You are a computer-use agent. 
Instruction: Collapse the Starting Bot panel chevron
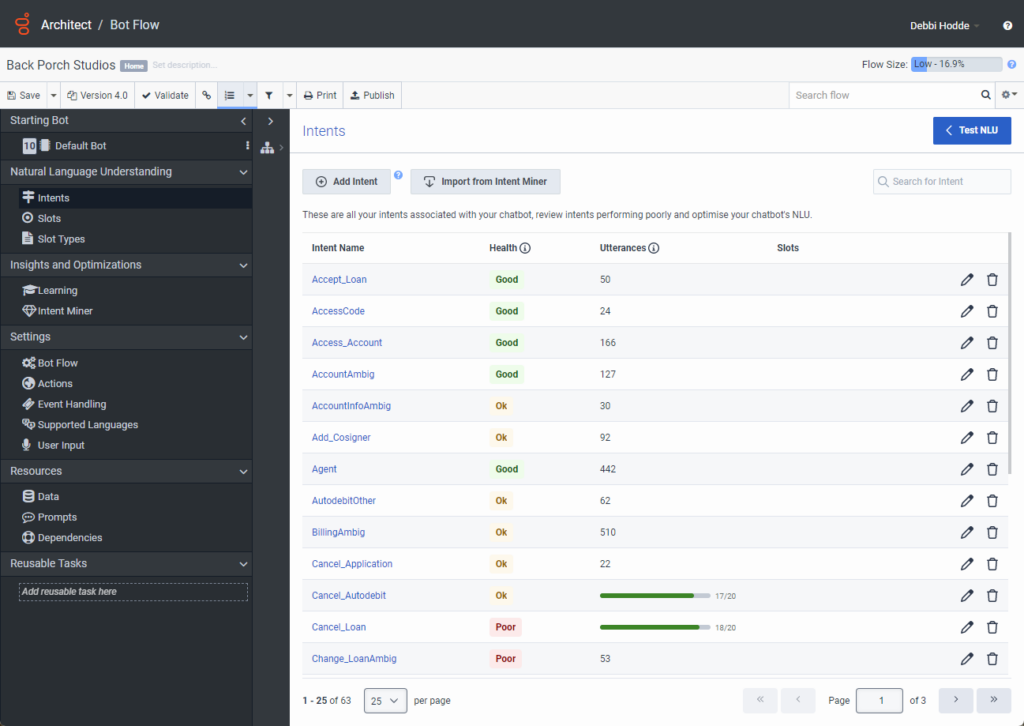pyautogui.click(x=243, y=120)
